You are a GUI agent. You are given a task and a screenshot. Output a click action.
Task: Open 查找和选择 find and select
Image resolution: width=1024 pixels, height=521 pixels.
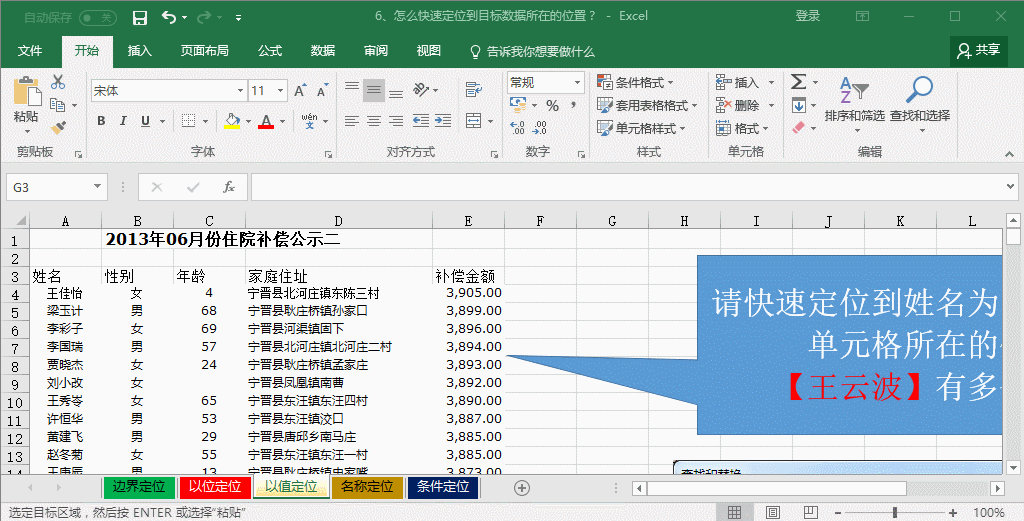920,103
